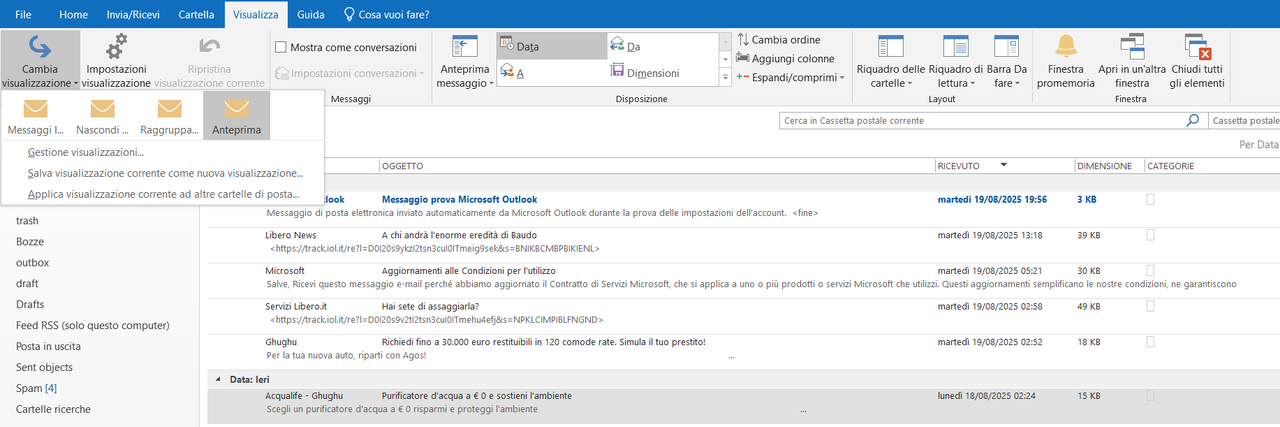Viewport: 1280px width, 427px height.
Task: Open Riquadro delle cartelle menu
Action: tap(890, 61)
